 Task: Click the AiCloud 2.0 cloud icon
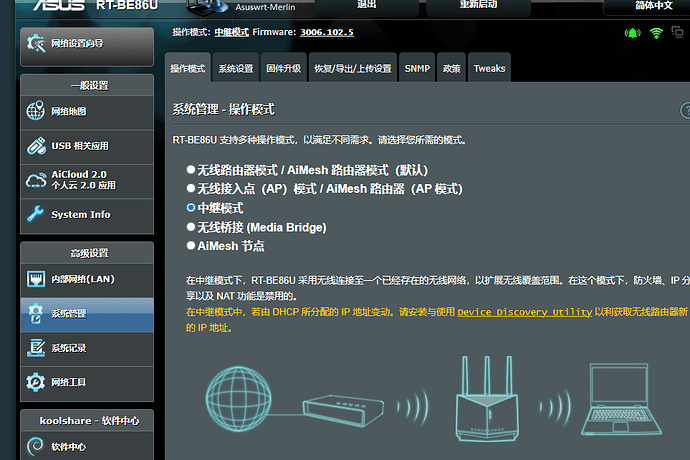[x=36, y=180]
